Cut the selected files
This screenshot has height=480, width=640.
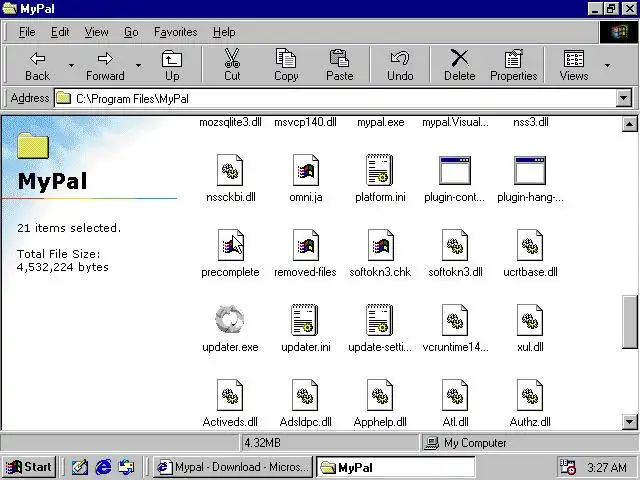[232, 65]
